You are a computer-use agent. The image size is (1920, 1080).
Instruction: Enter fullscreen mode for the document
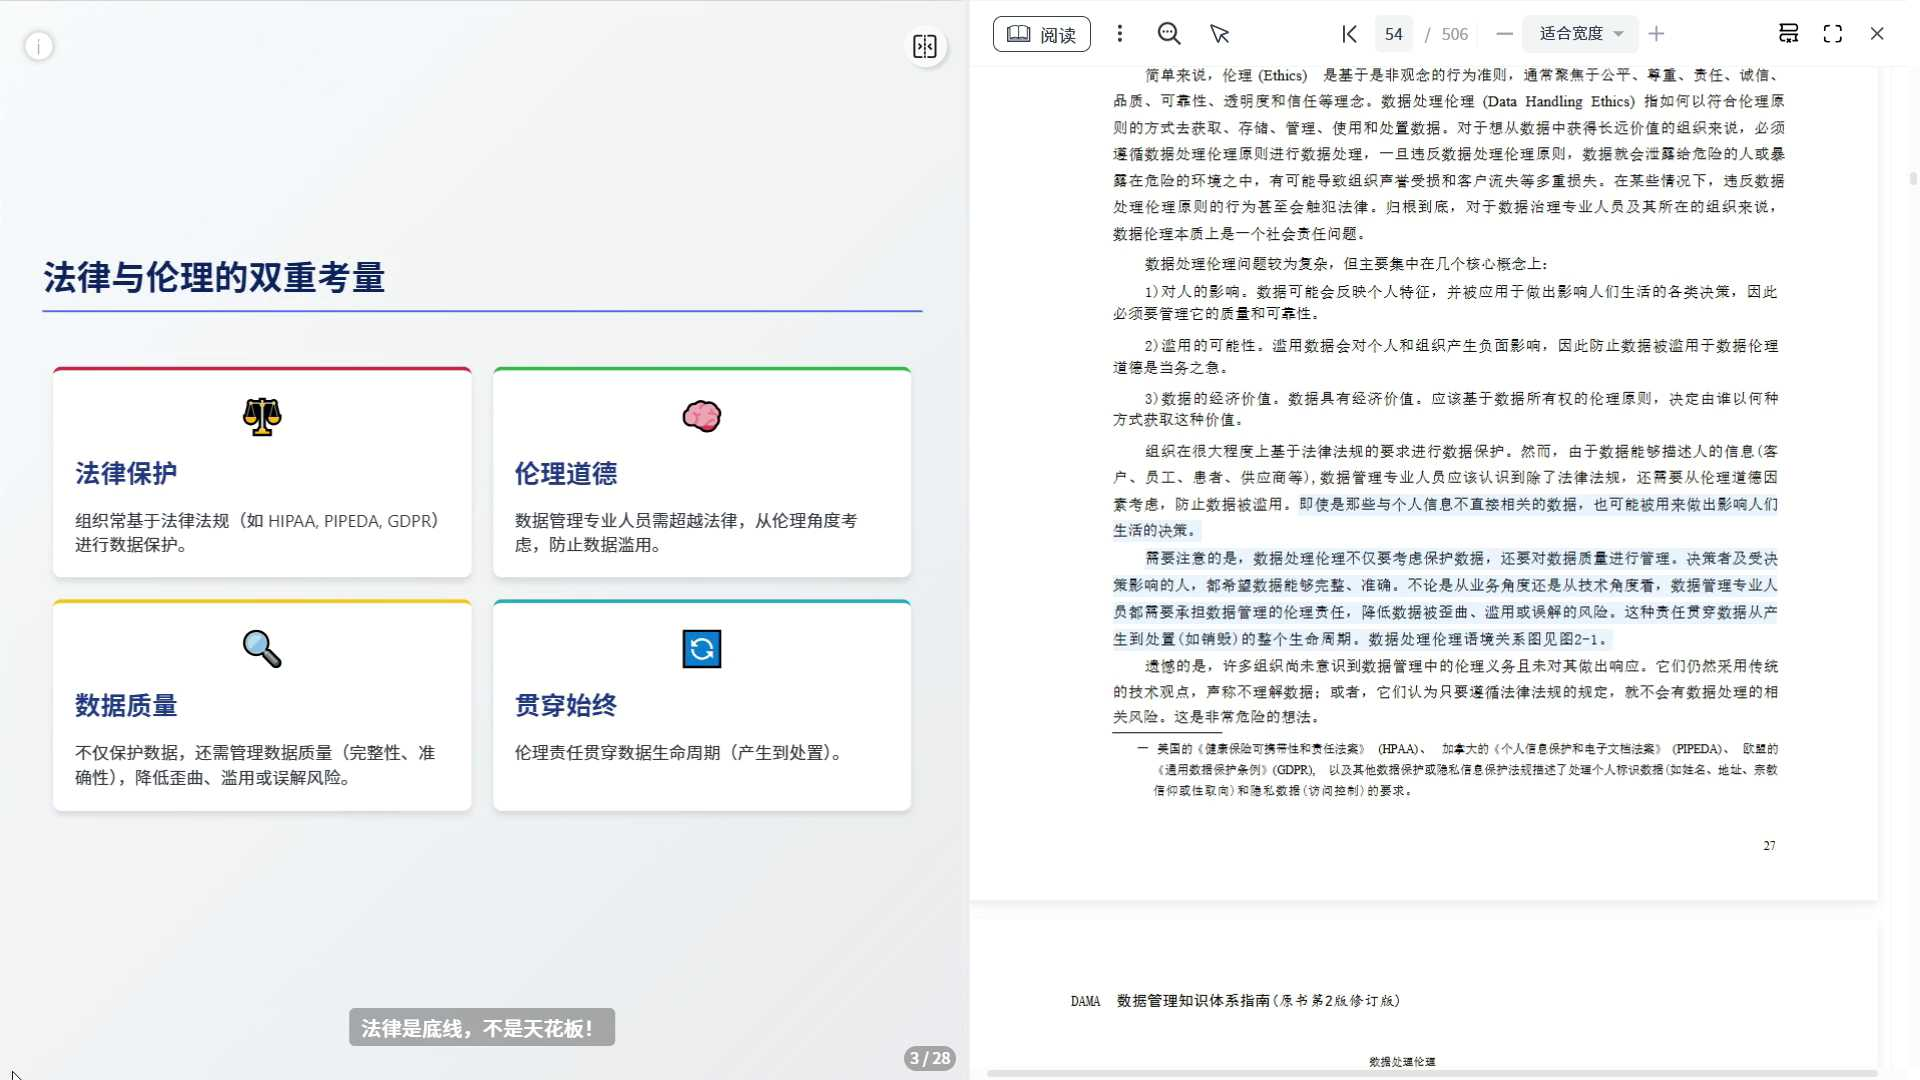[1832, 34]
